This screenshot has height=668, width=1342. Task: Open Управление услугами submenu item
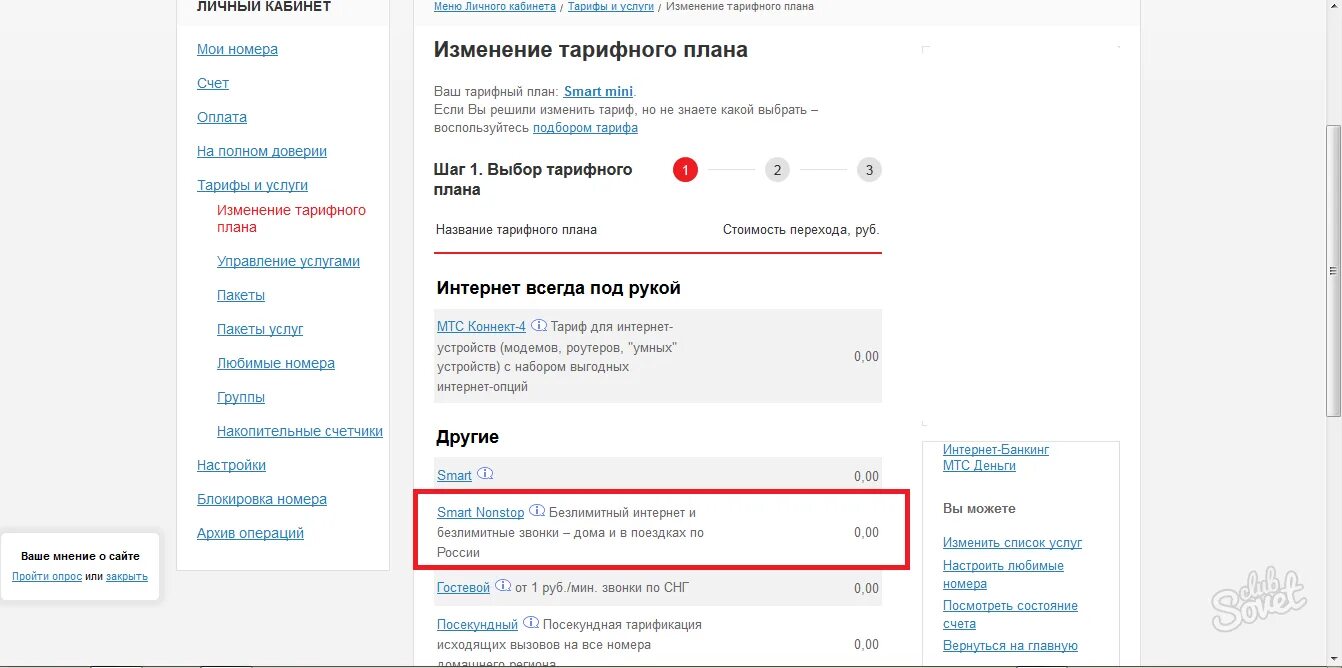click(288, 261)
